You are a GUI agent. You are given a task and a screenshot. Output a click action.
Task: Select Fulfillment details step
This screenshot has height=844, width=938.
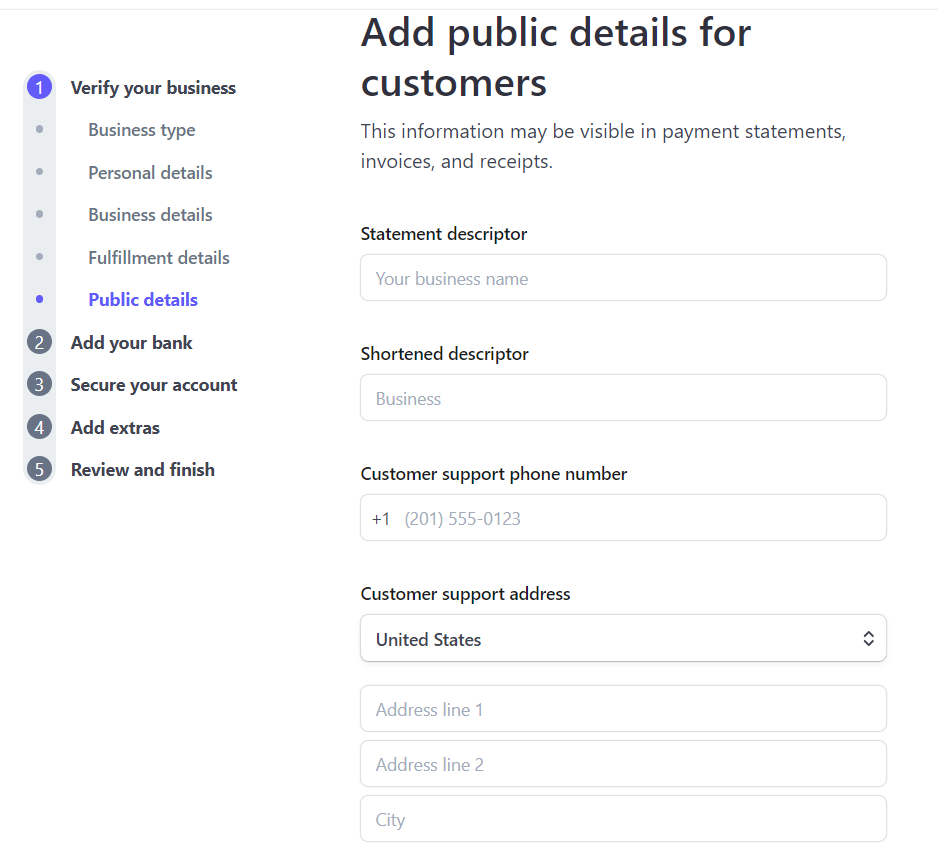(x=159, y=257)
